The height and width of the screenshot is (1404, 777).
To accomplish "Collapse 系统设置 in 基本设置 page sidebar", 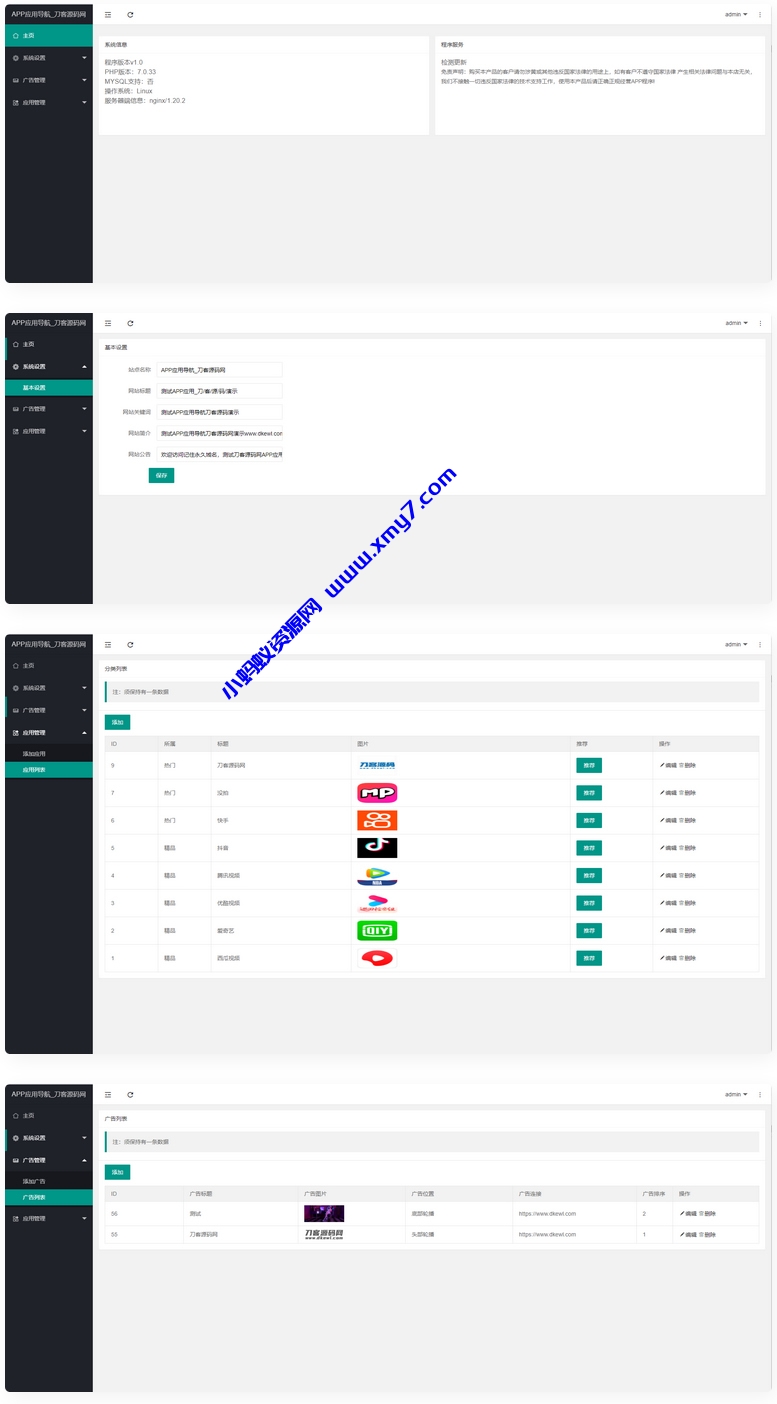I will (49, 367).
